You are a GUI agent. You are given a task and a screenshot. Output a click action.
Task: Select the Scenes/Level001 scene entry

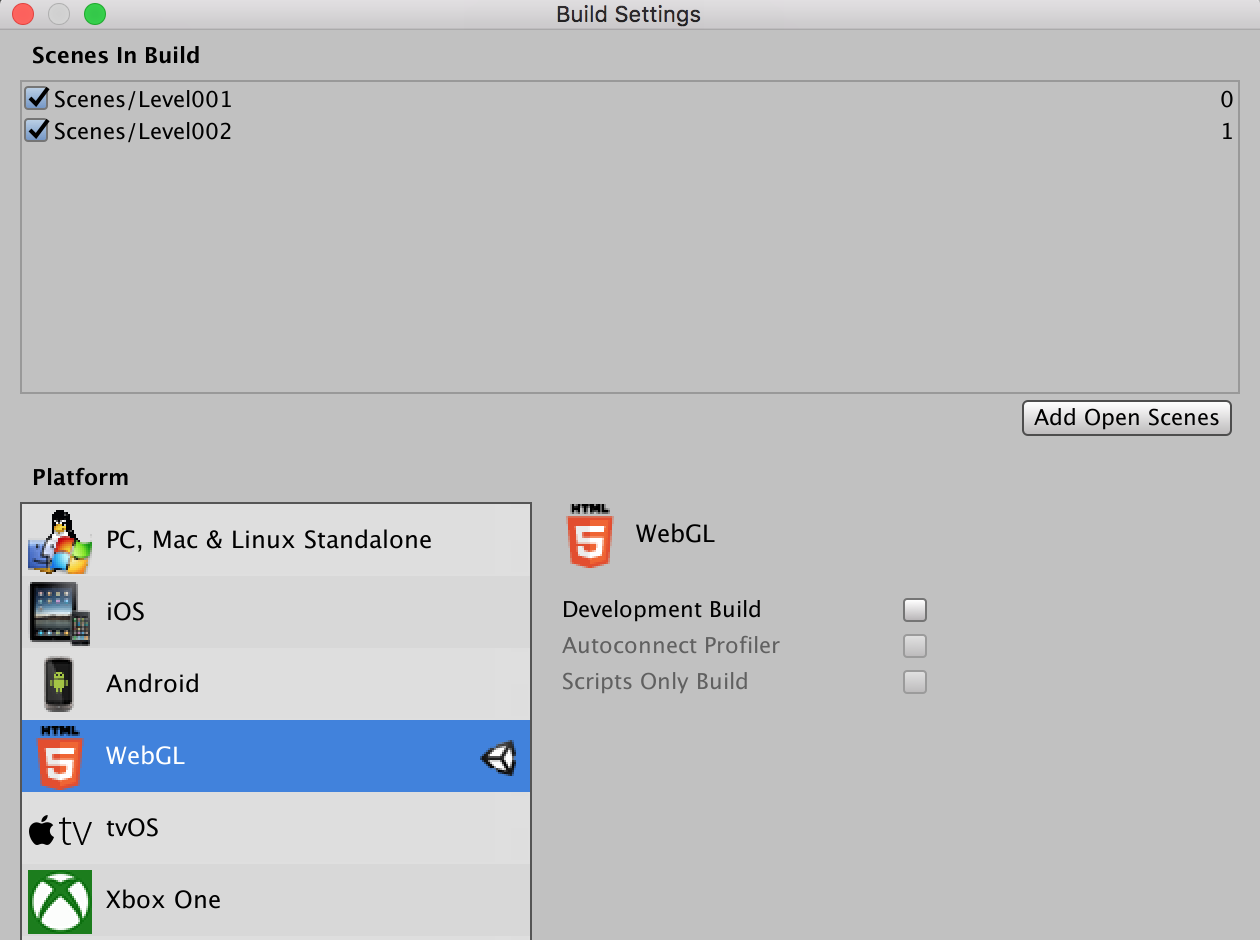(x=628, y=99)
